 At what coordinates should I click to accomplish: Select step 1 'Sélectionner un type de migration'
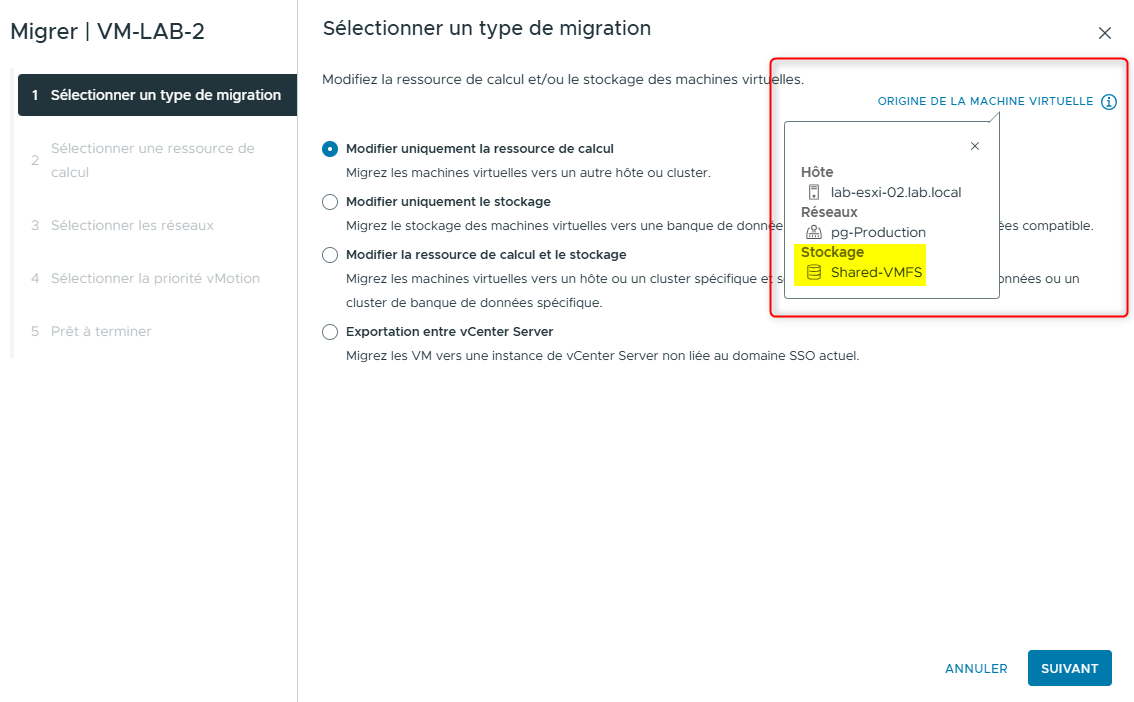(x=150, y=95)
